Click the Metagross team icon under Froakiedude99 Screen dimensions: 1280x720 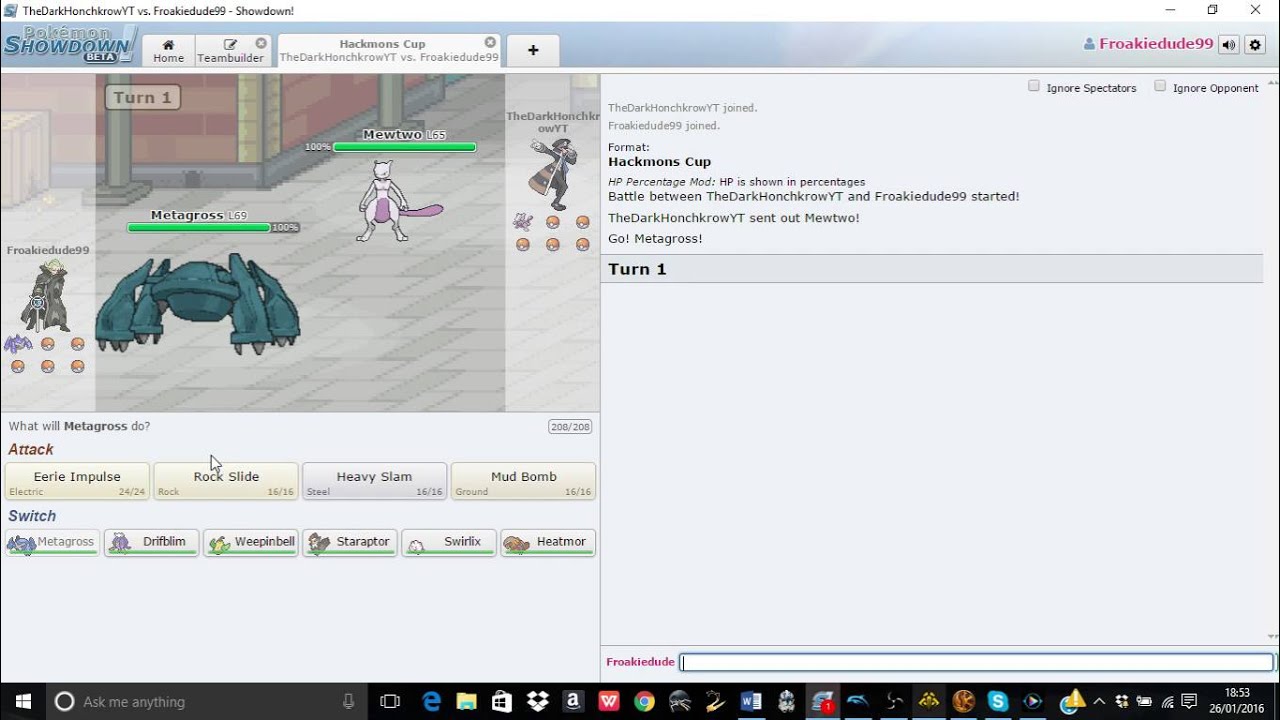click(18, 344)
